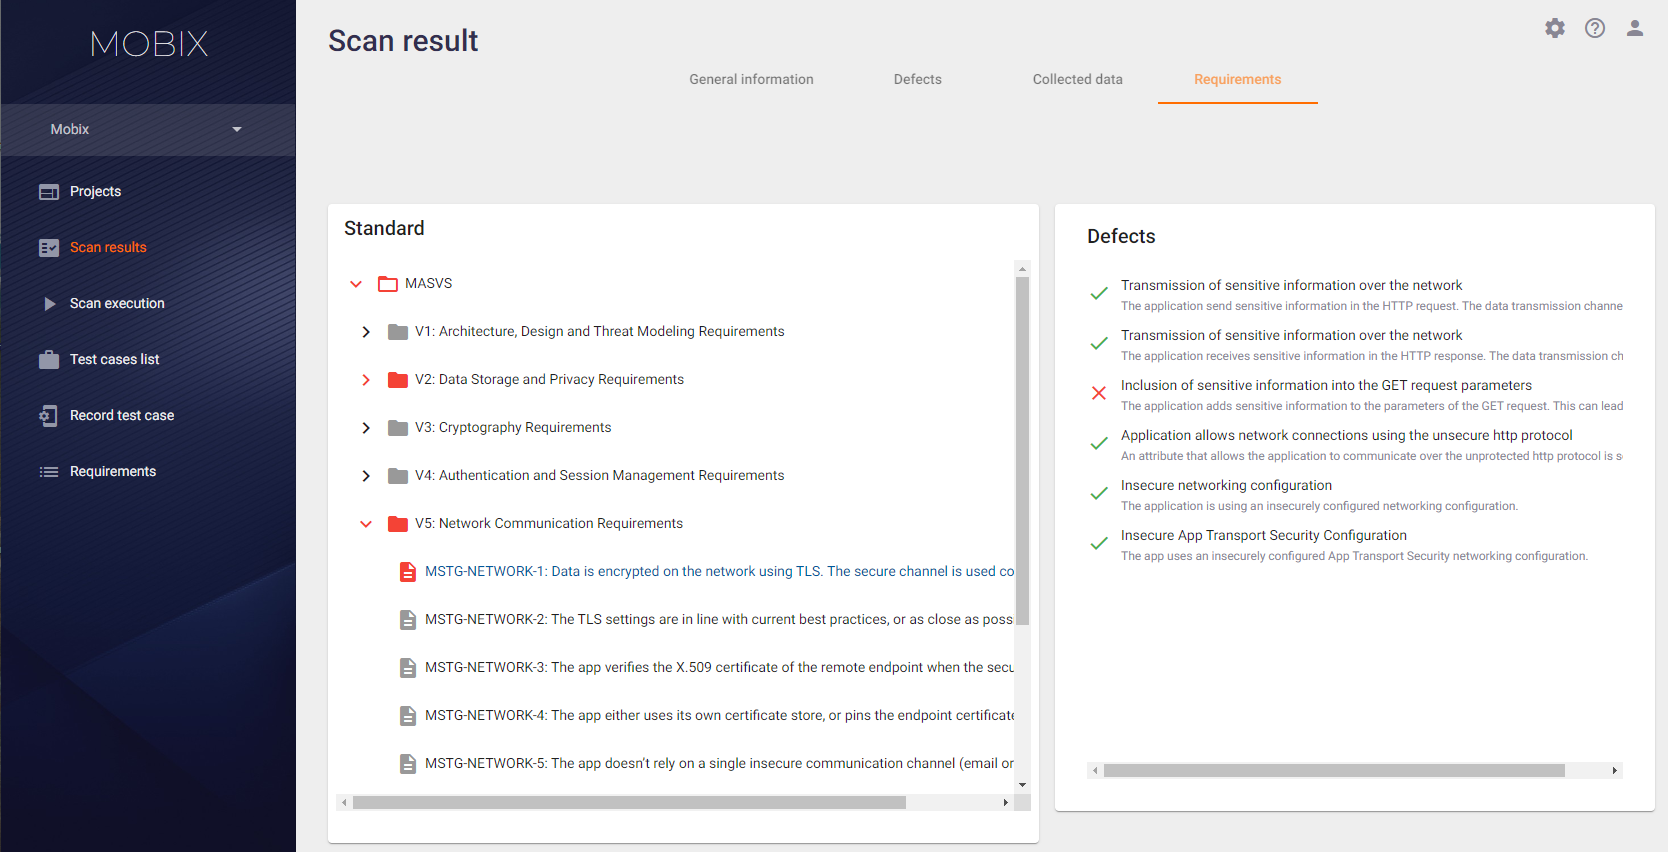This screenshot has width=1668, height=852.
Task: Click the red V5 Network Communication folder icon
Action: click(398, 524)
